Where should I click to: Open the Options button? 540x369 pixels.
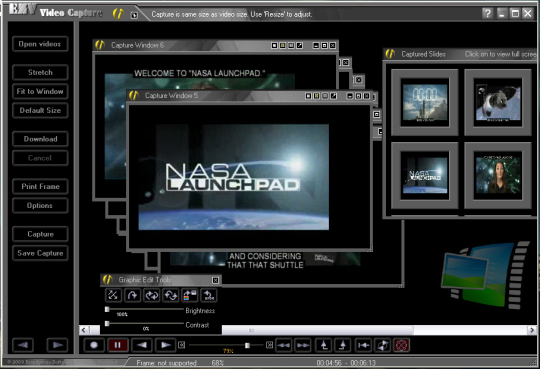pyautogui.click(x=40, y=205)
